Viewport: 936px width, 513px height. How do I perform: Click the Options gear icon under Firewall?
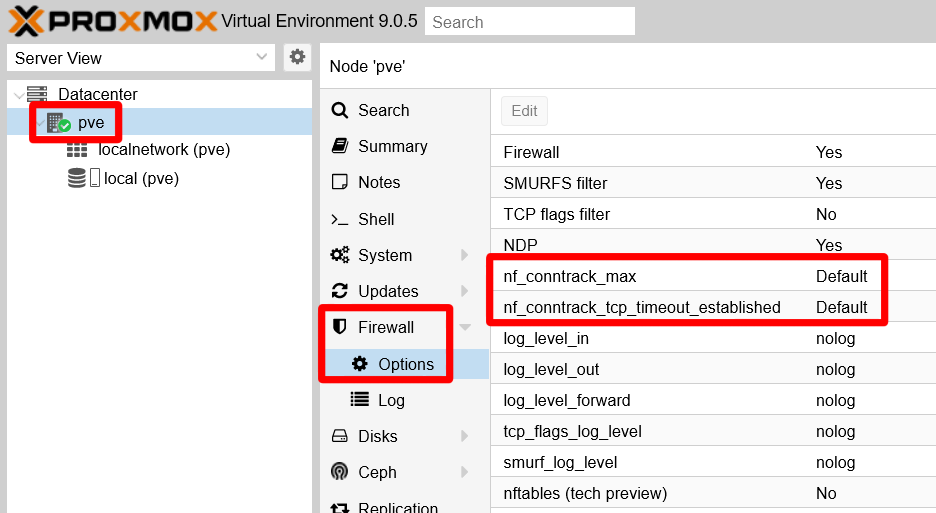tap(359, 363)
